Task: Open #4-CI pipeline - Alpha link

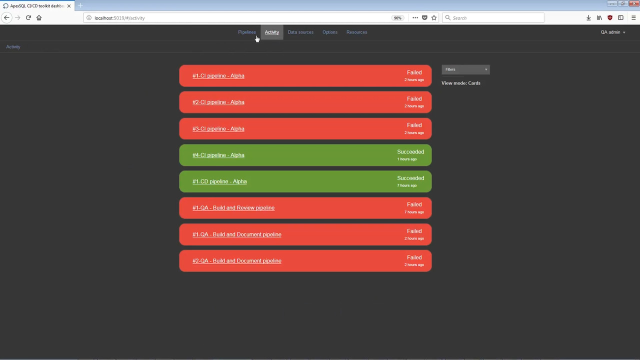Action: pyautogui.click(x=218, y=155)
